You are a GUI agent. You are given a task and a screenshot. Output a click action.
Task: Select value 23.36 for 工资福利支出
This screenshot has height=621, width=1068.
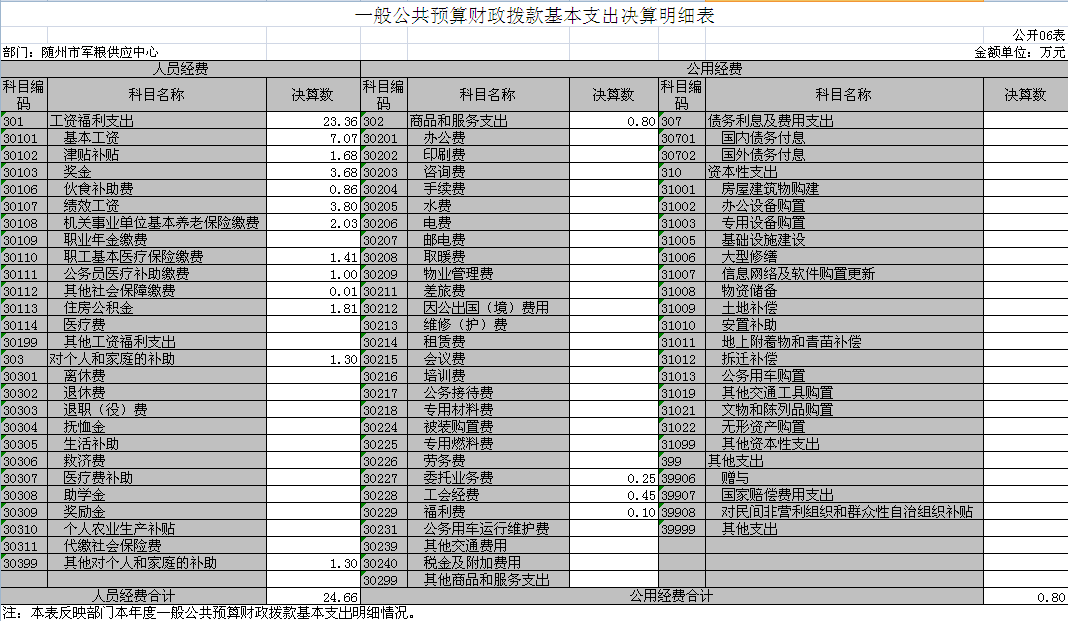[x=313, y=121]
